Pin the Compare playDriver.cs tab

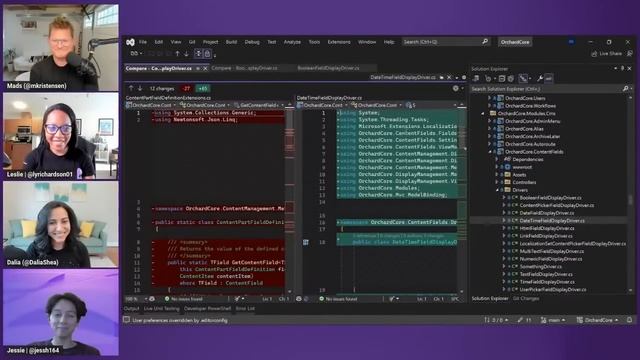pos(198,69)
